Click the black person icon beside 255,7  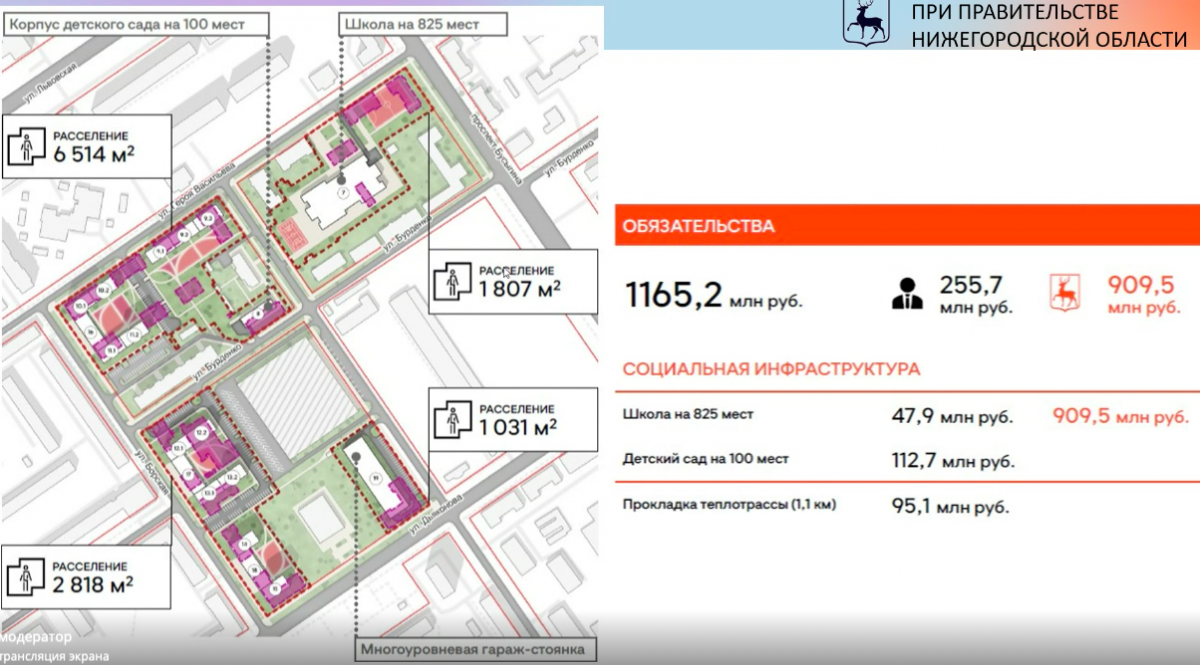click(x=908, y=294)
